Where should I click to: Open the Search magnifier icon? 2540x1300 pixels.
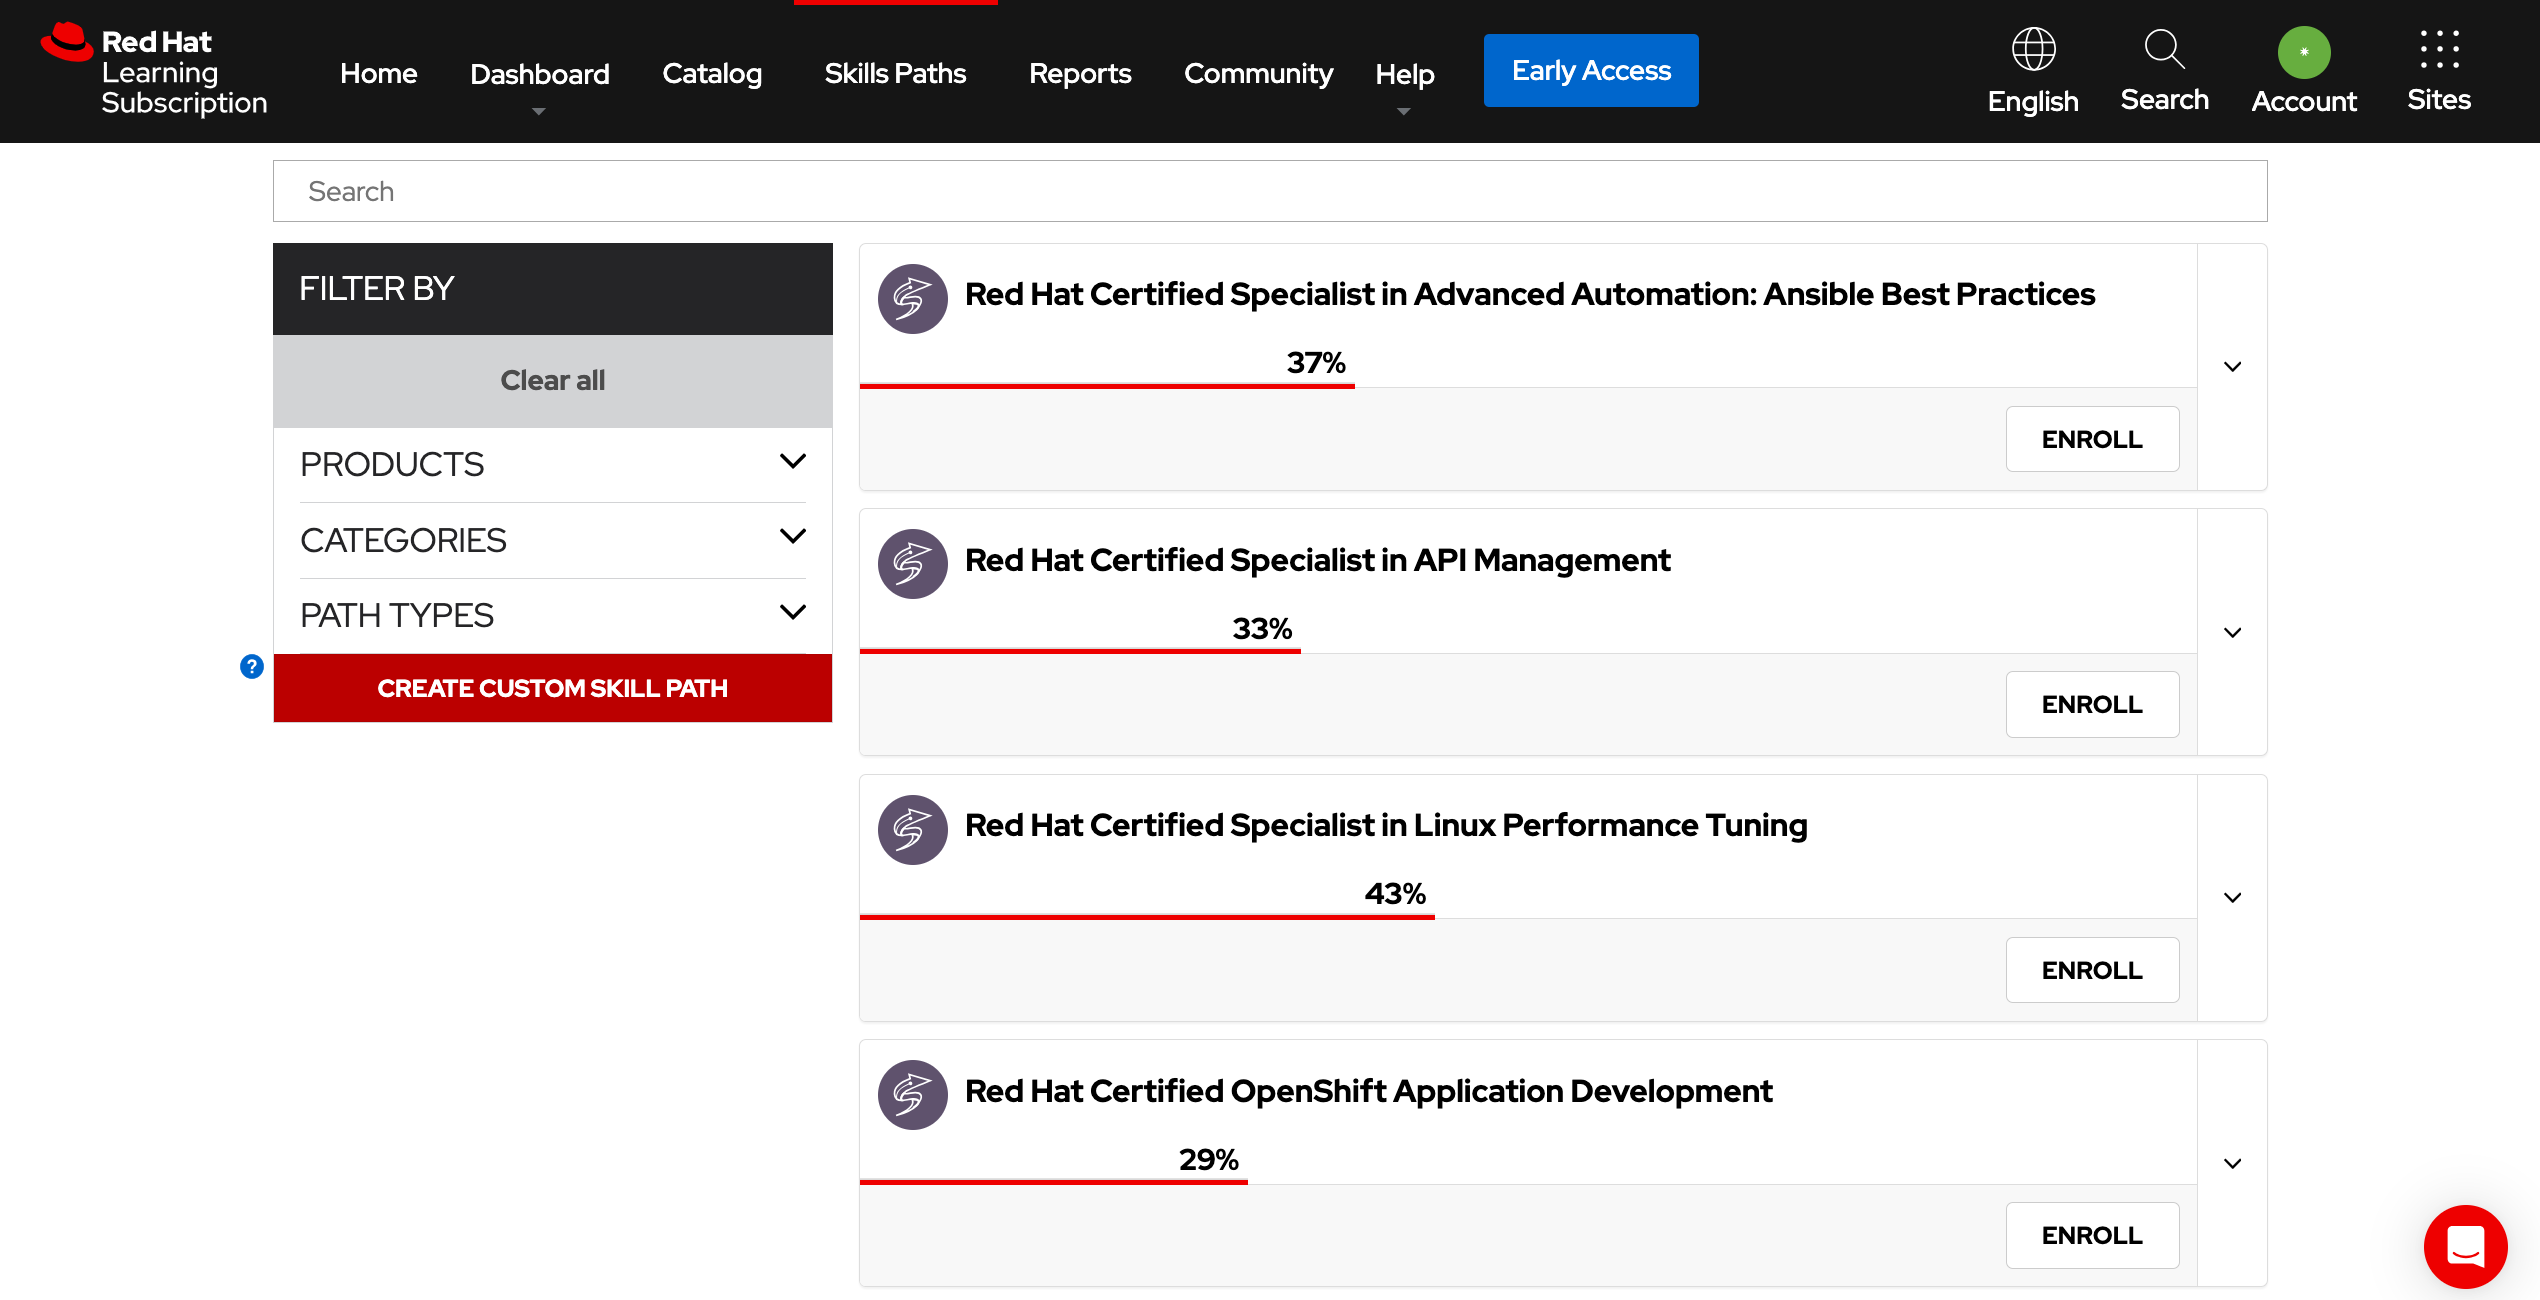pos(2164,50)
